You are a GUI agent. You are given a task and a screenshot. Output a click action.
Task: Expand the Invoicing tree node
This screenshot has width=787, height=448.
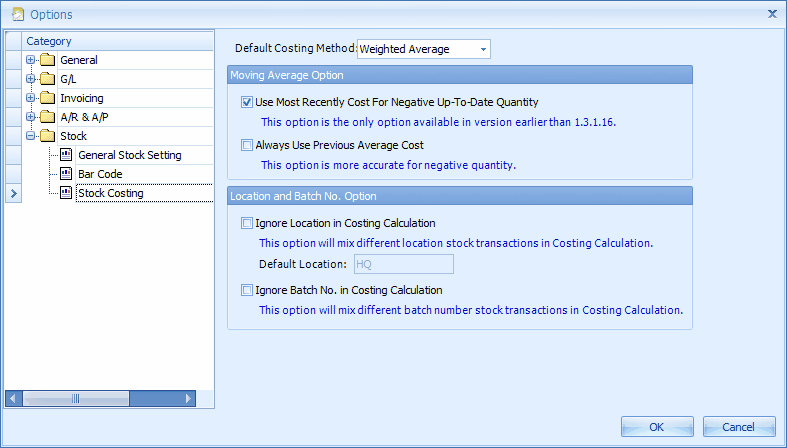tap(31, 98)
